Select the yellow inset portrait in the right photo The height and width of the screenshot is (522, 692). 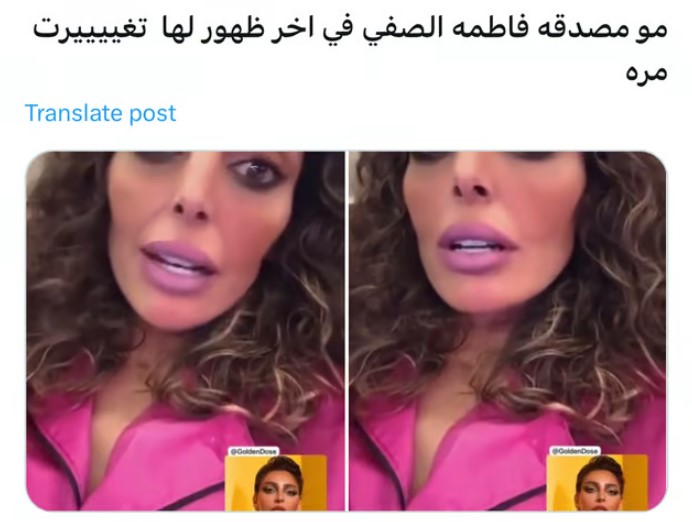(x=598, y=483)
